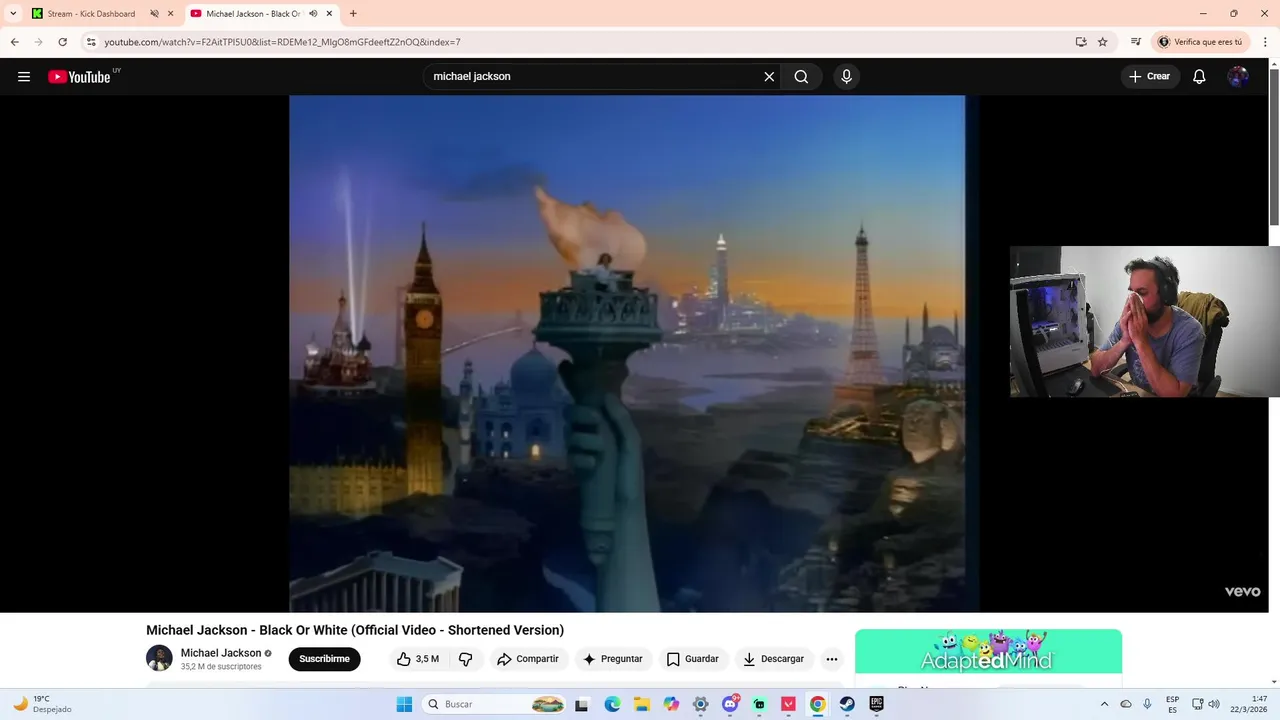Close the Stream - Kick Dashboard tab
This screenshot has height=720, width=1280.
click(171, 14)
